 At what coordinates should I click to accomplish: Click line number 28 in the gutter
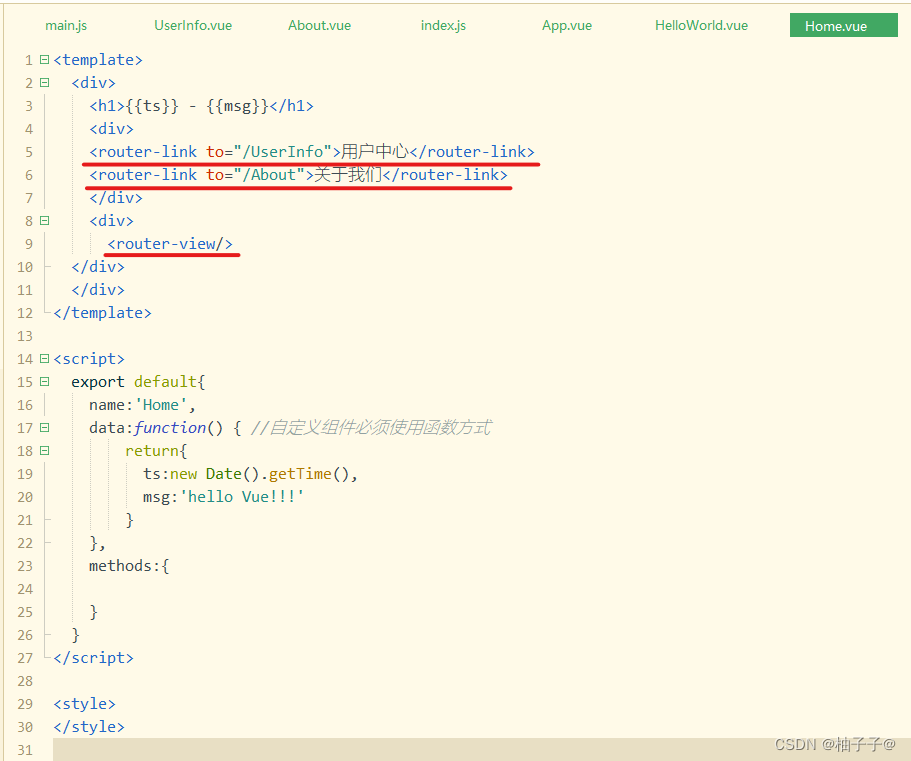pyautogui.click(x=25, y=681)
